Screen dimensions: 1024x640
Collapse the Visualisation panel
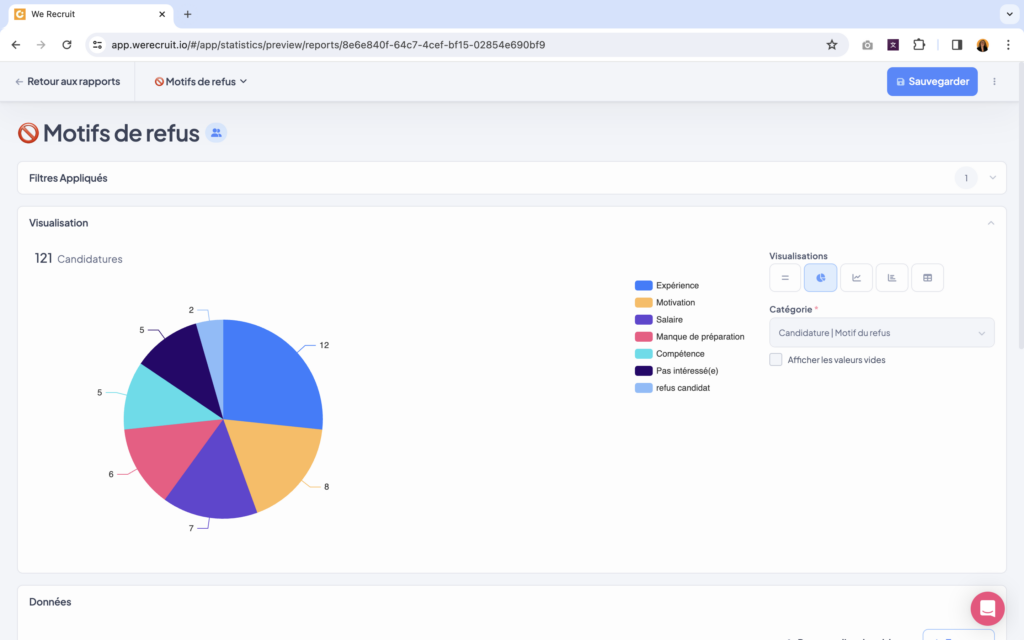coord(991,223)
